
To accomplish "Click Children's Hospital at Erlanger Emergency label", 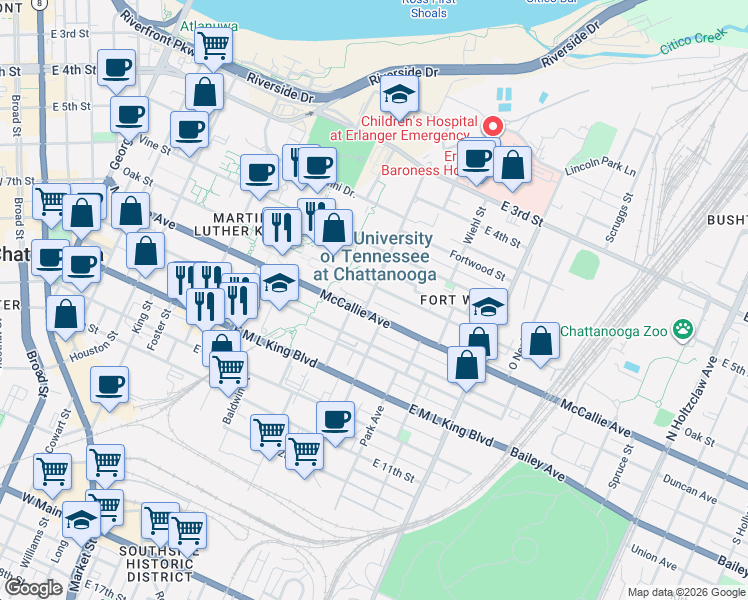I will [404, 128].
